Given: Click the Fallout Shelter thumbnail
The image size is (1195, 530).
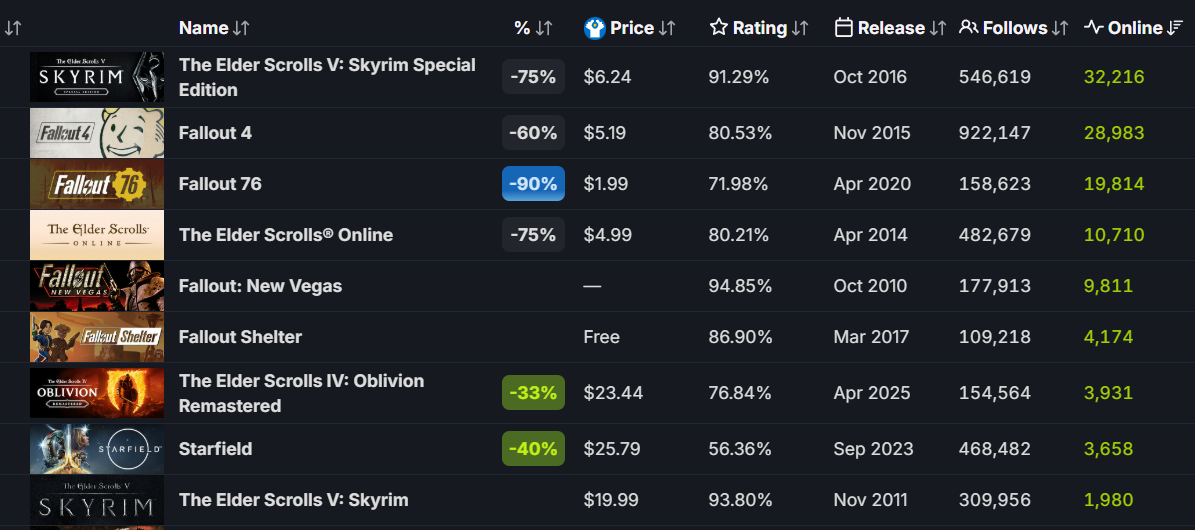Looking at the screenshot, I should point(96,337).
